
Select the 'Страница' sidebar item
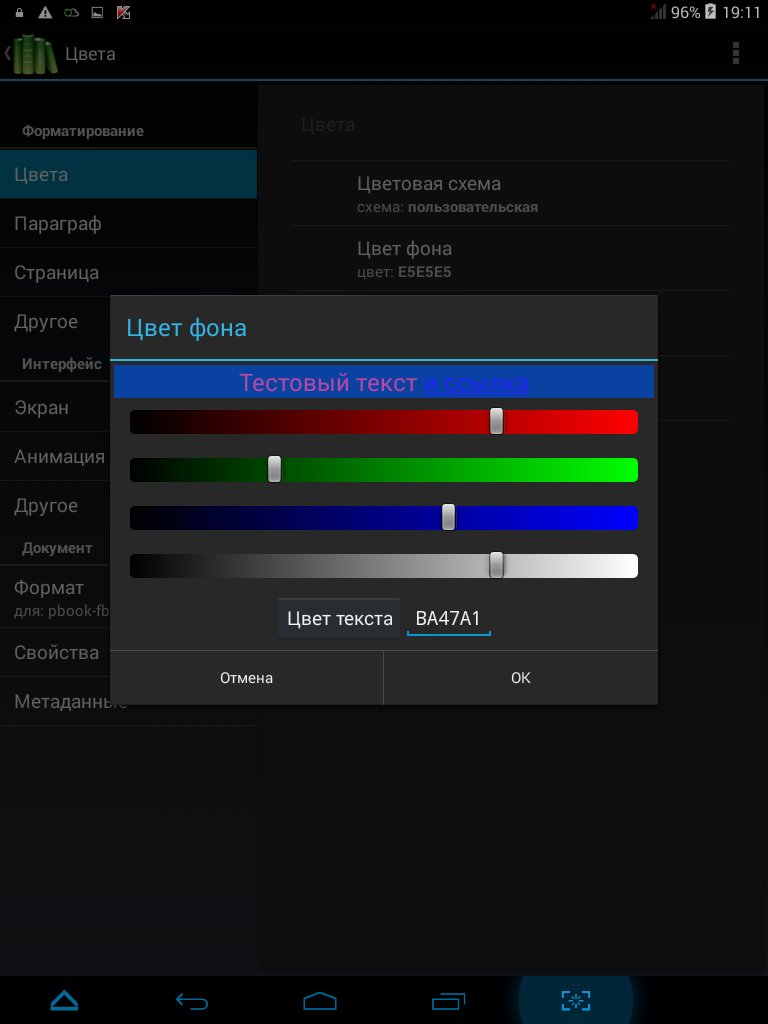coord(128,272)
